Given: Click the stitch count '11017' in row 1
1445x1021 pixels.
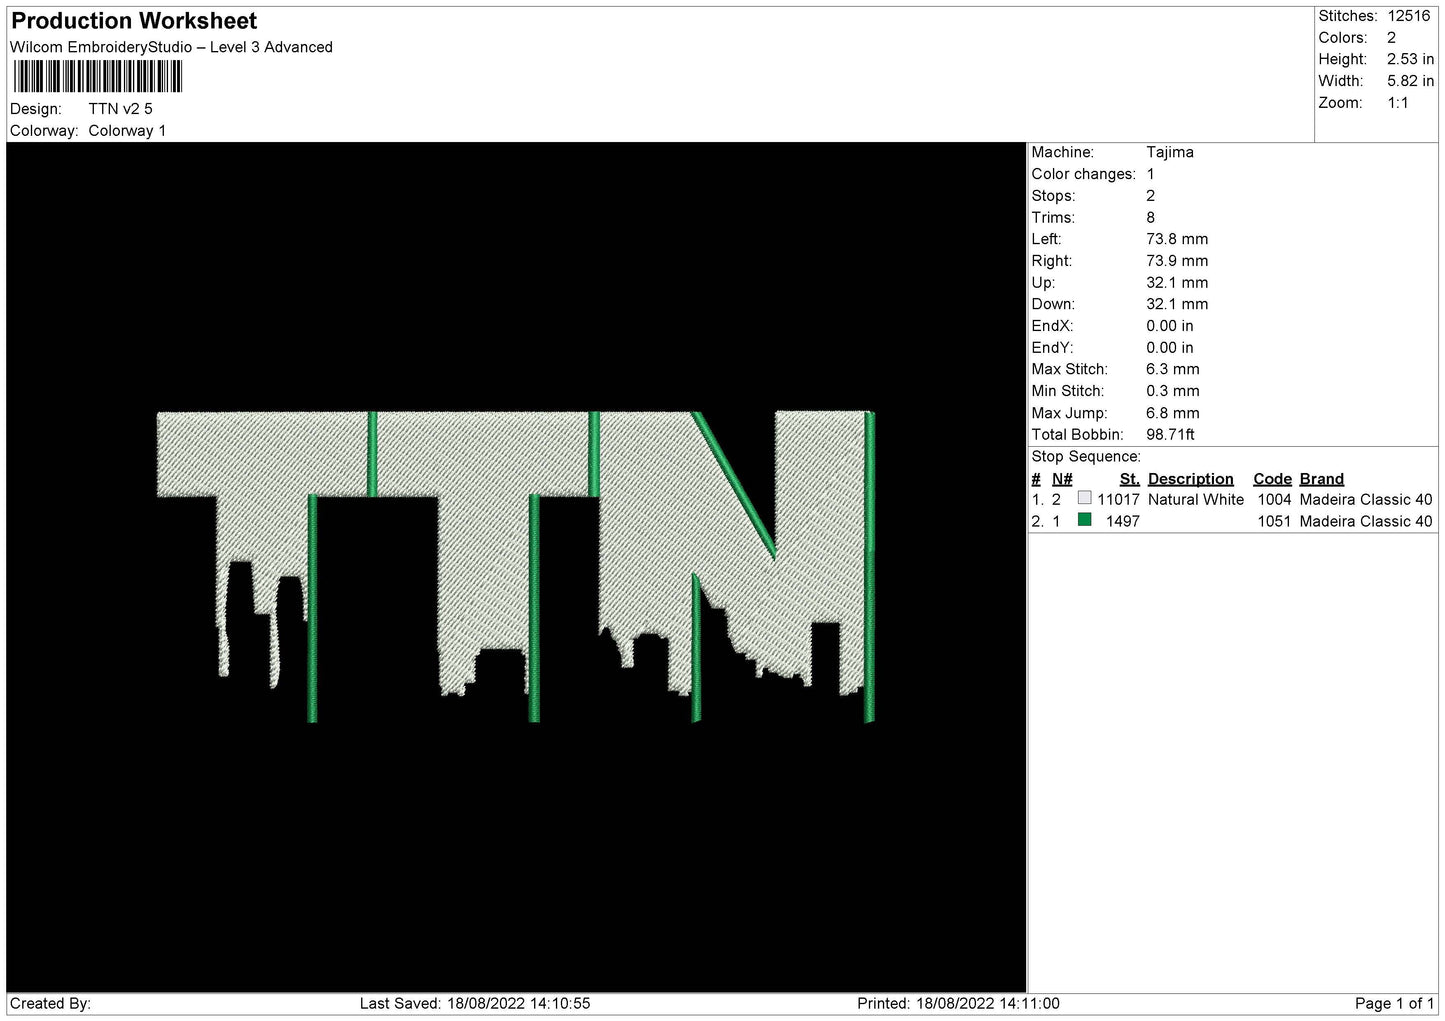Looking at the screenshot, I should pos(1118,500).
